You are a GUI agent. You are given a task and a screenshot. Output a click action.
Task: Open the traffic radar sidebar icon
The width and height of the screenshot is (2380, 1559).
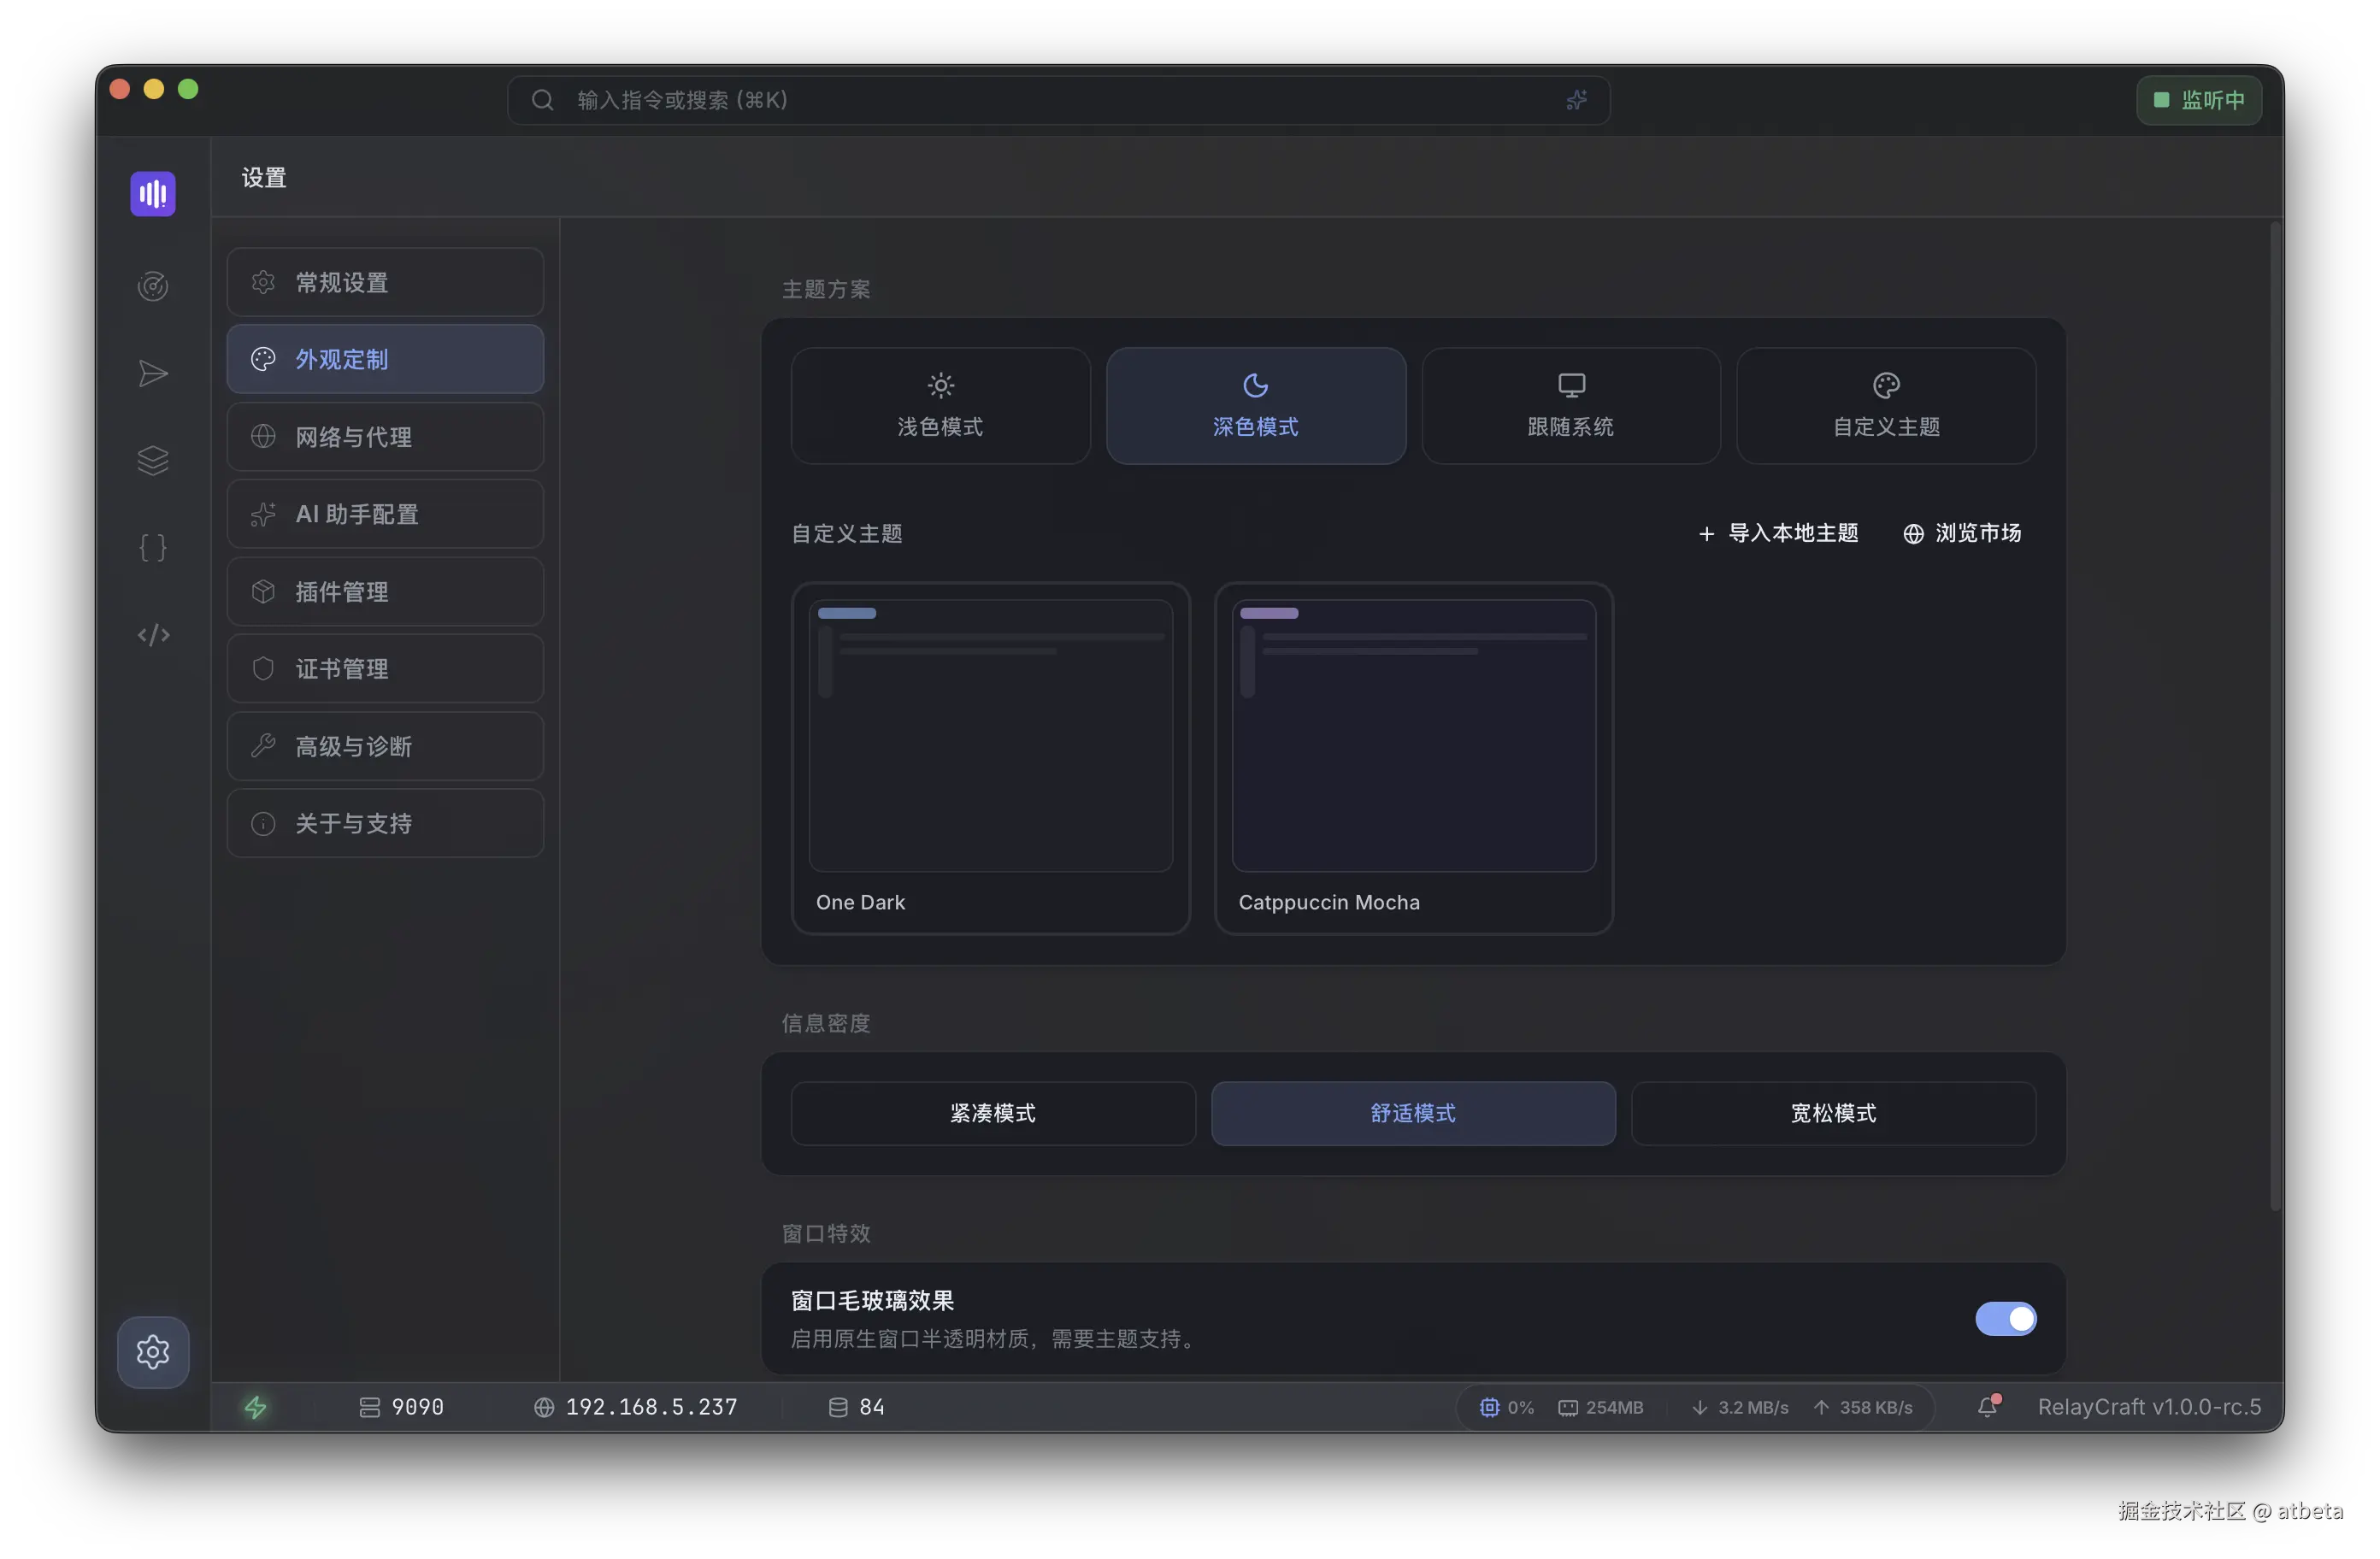point(153,287)
